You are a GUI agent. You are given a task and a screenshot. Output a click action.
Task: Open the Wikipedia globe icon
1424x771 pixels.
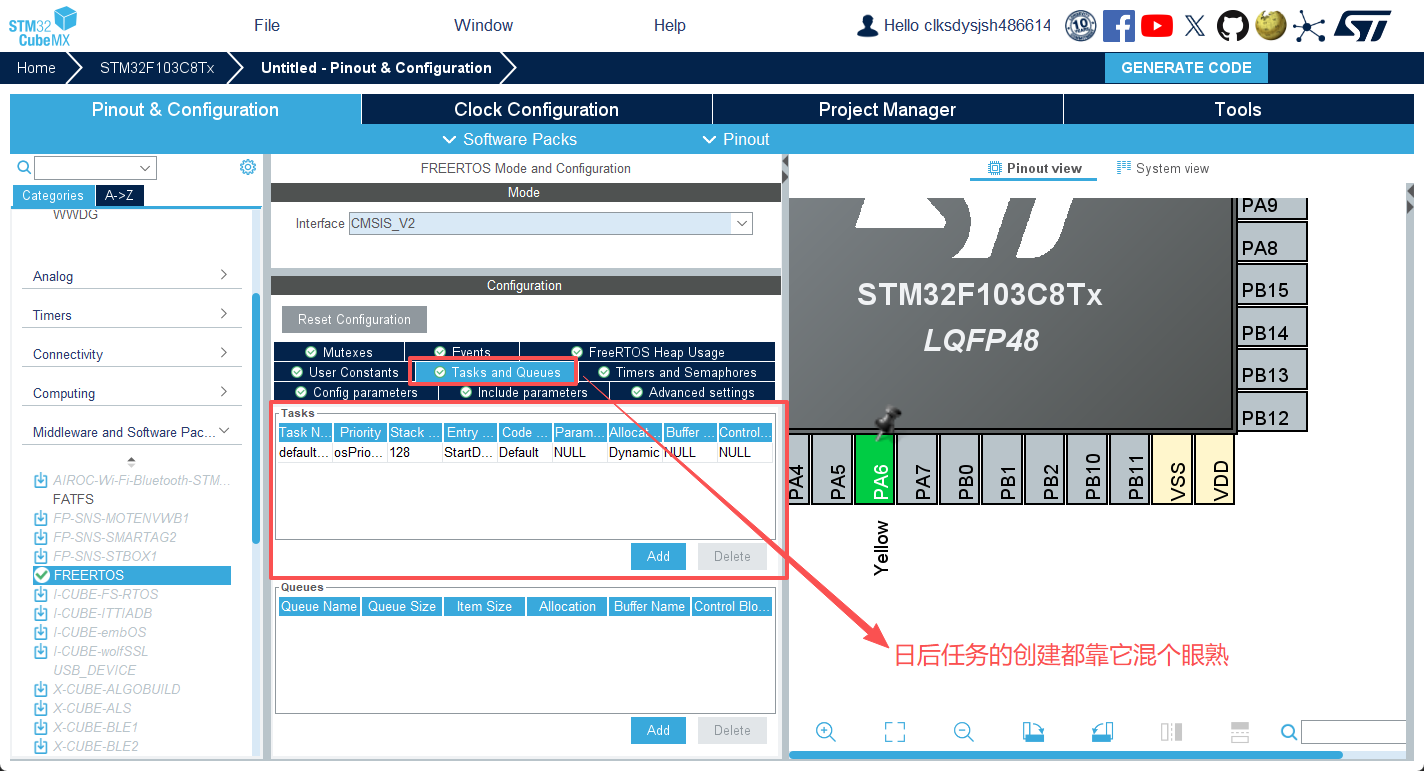click(x=1270, y=25)
